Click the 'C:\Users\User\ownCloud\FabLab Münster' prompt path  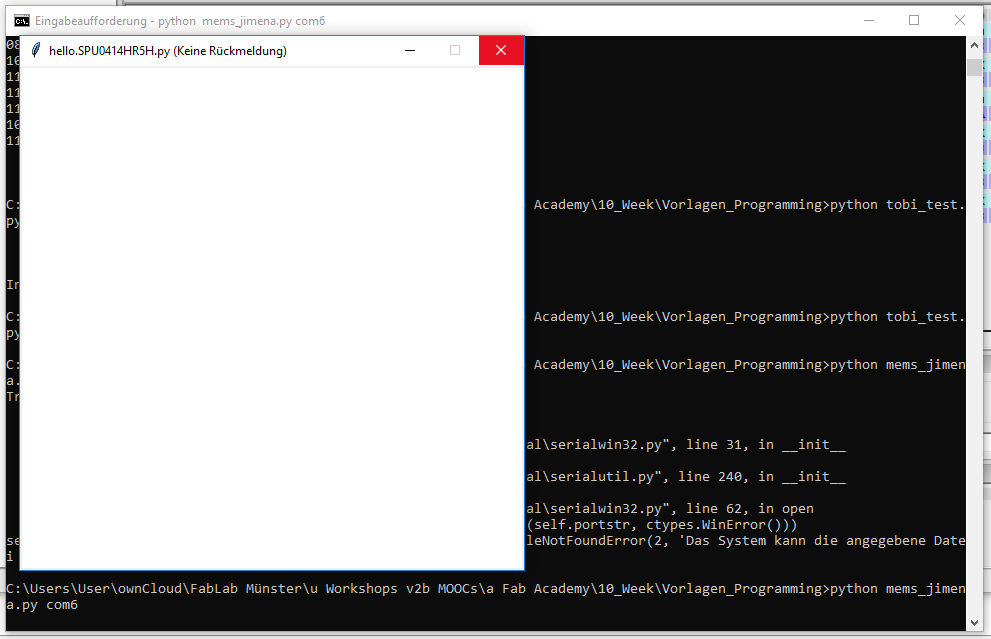pyautogui.click(x=154, y=588)
